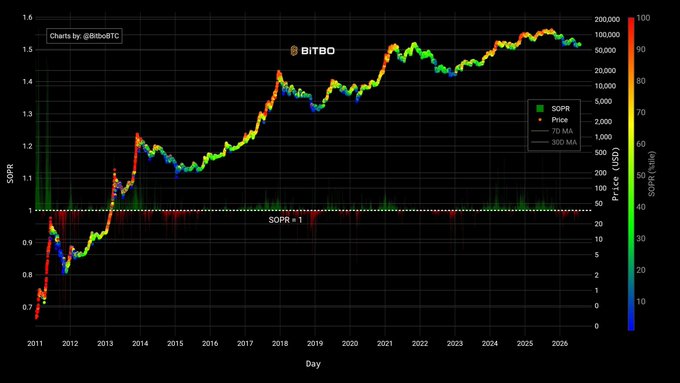Click the 'Day' axis title
This screenshot has height=383, width=680.
[313, 364]
